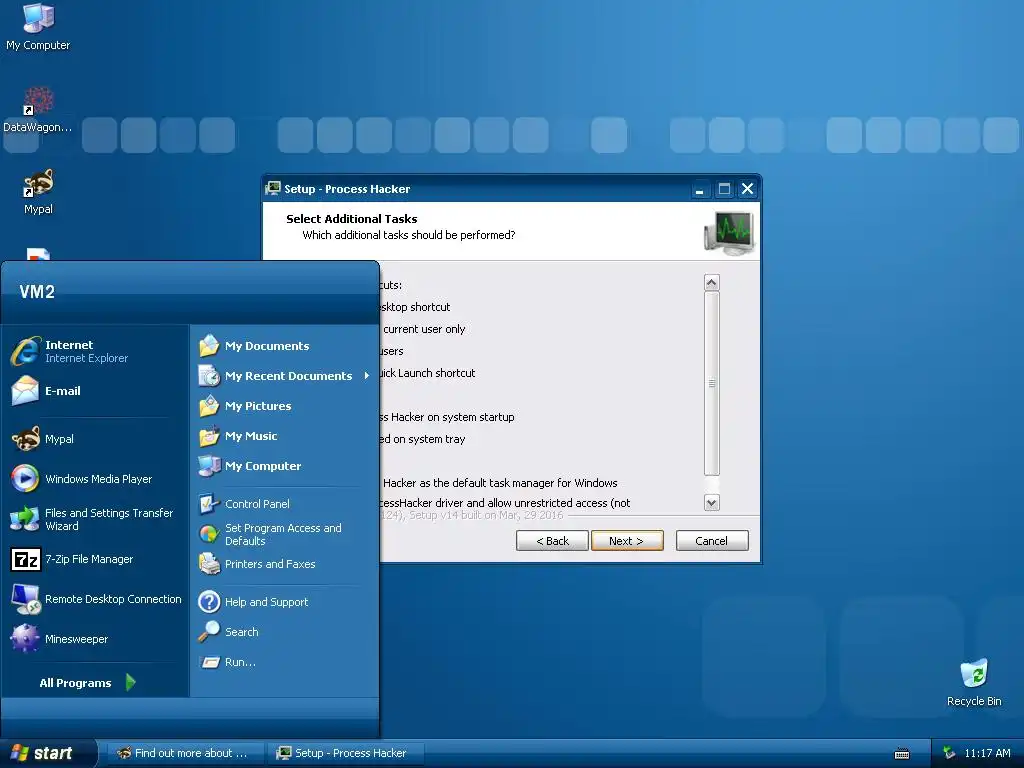Click the 'driver and allow unrestricted access' option
This screenshot has width=1024, height=768.
tap(505, 502)
